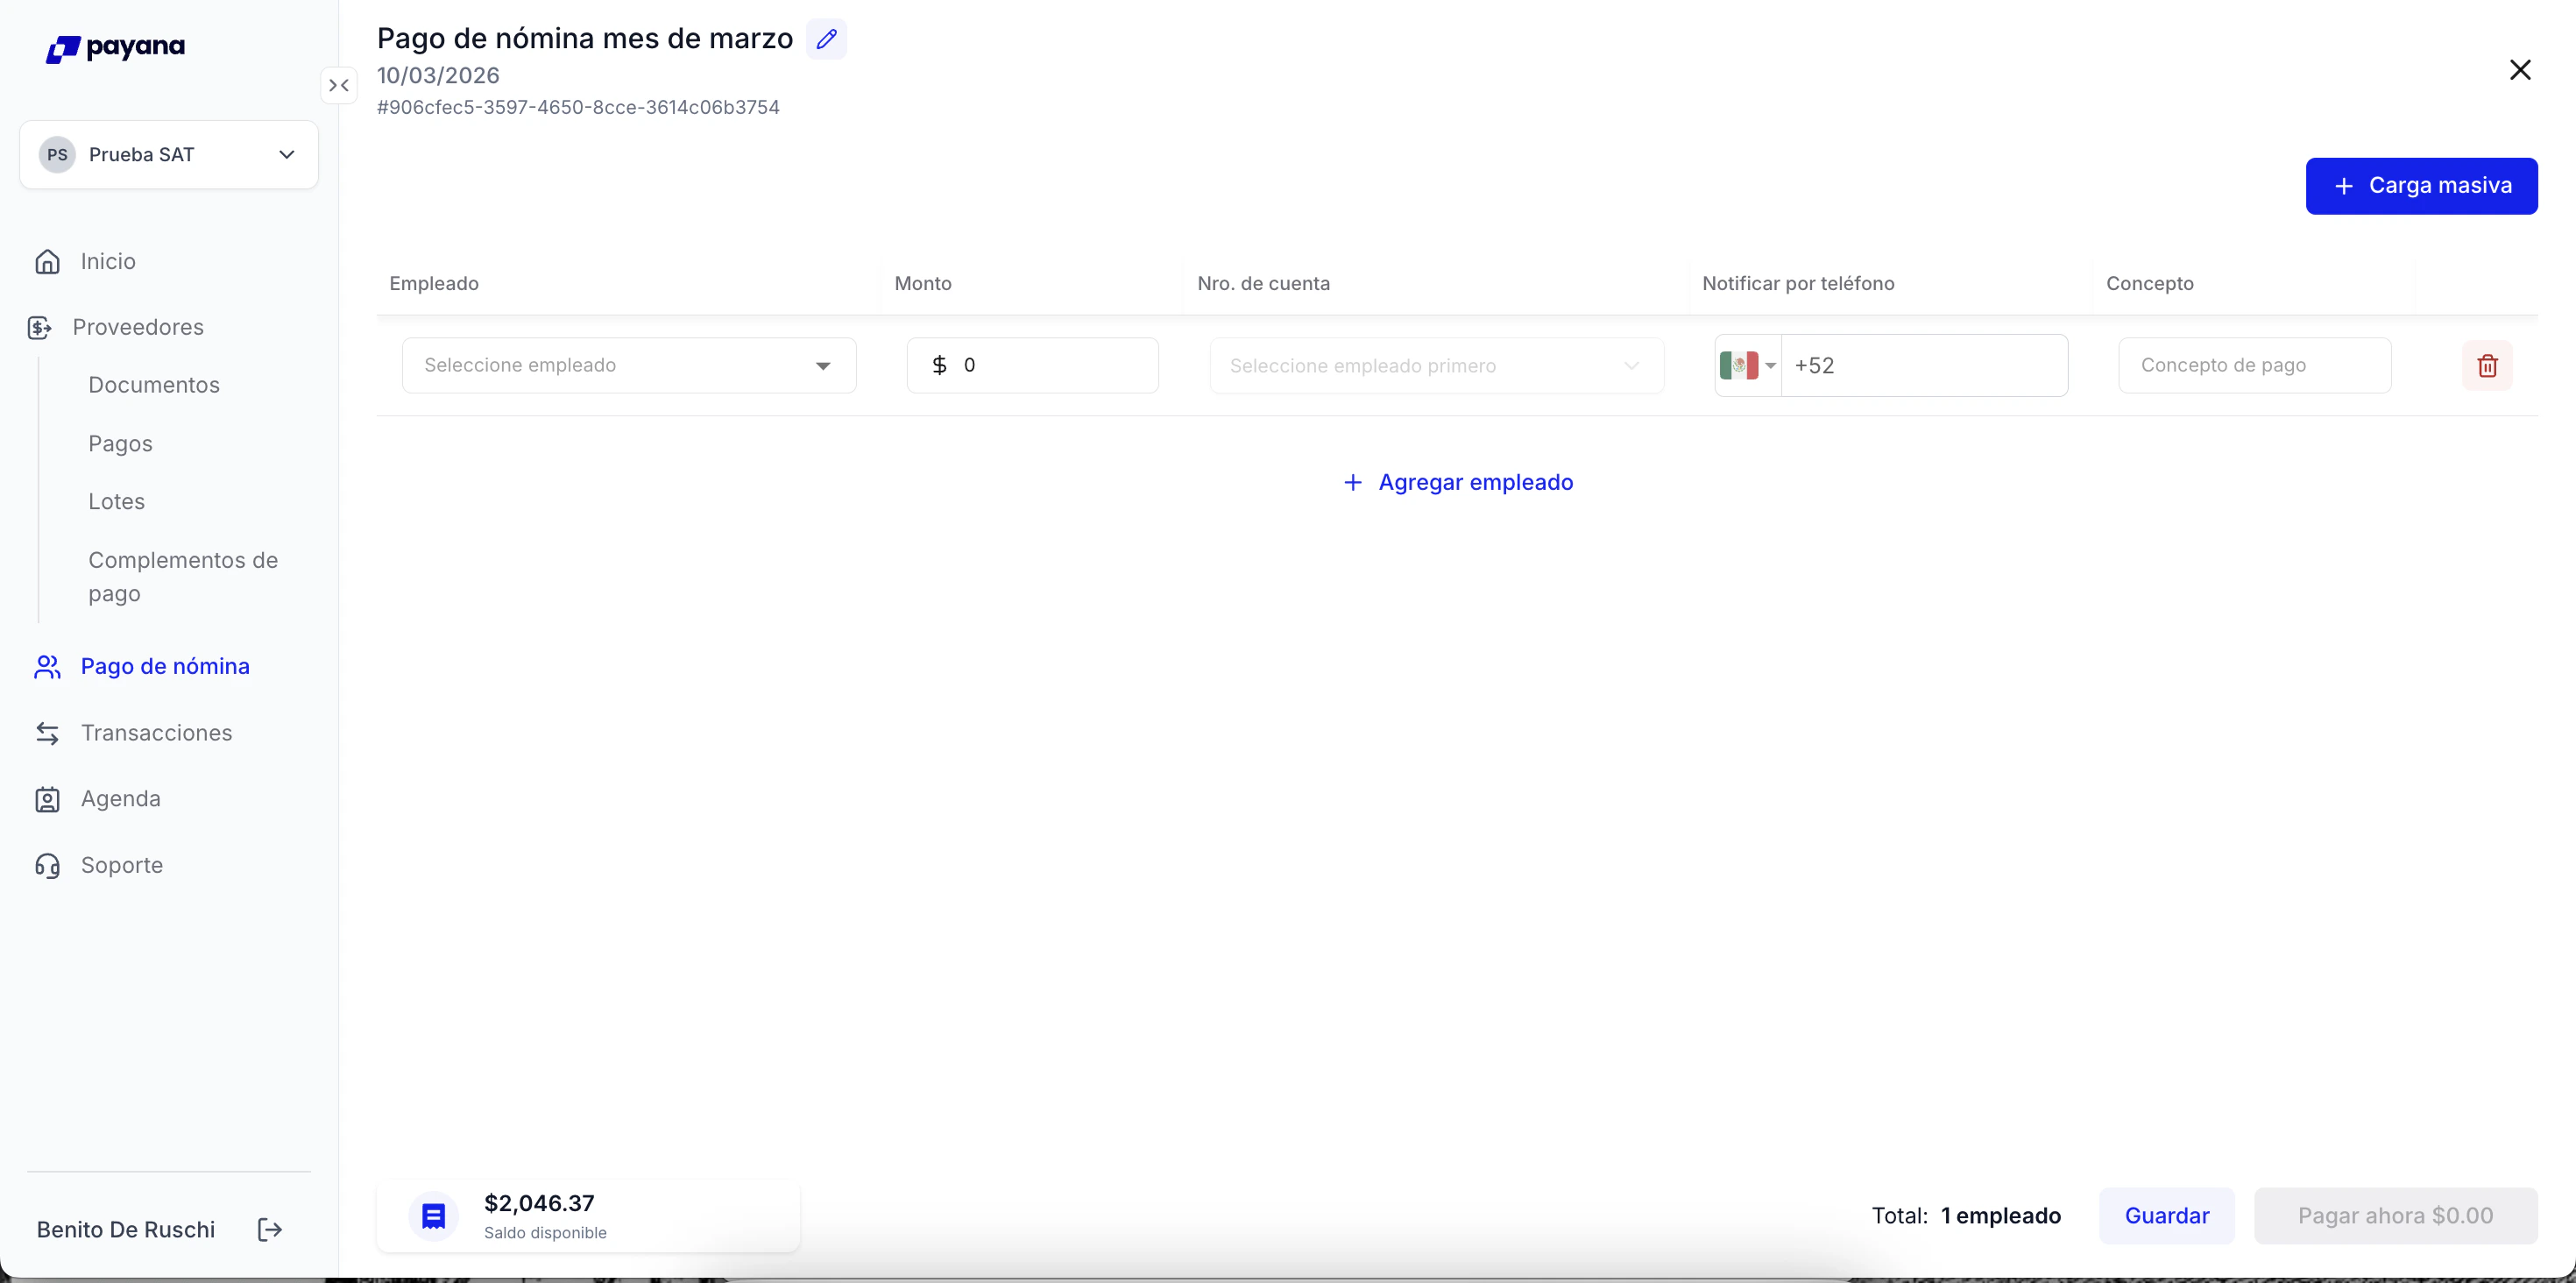Focus the Concepto de pago input
Image resolution: width=2576 pixels, height=1283 pixels.
click(x=2254, y=366)
